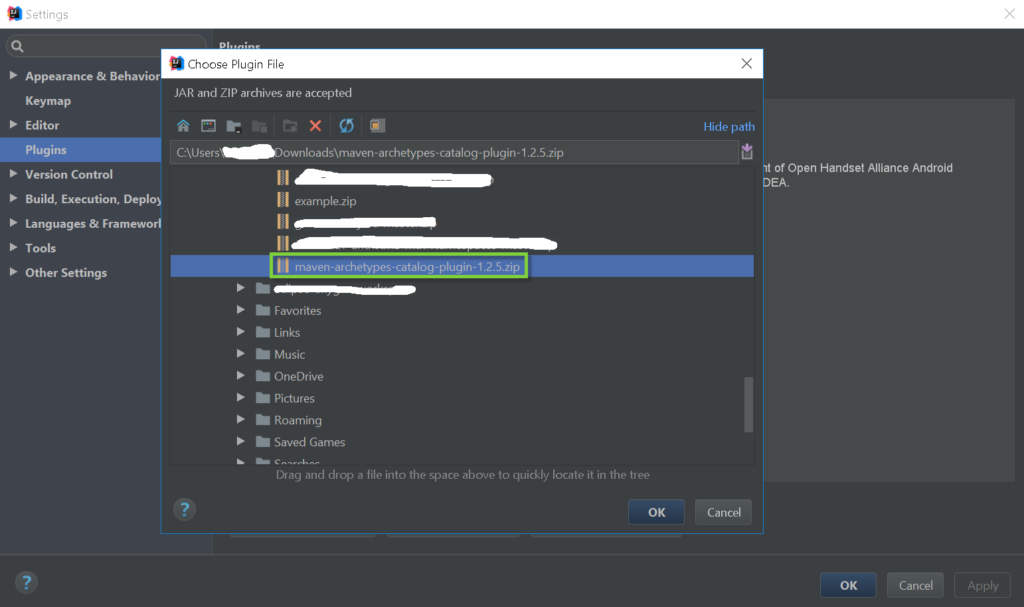Click the Choose Plugin File help icon
Image resolution: width=1024 pixels, height=607 pixels.
coord(184,509)
